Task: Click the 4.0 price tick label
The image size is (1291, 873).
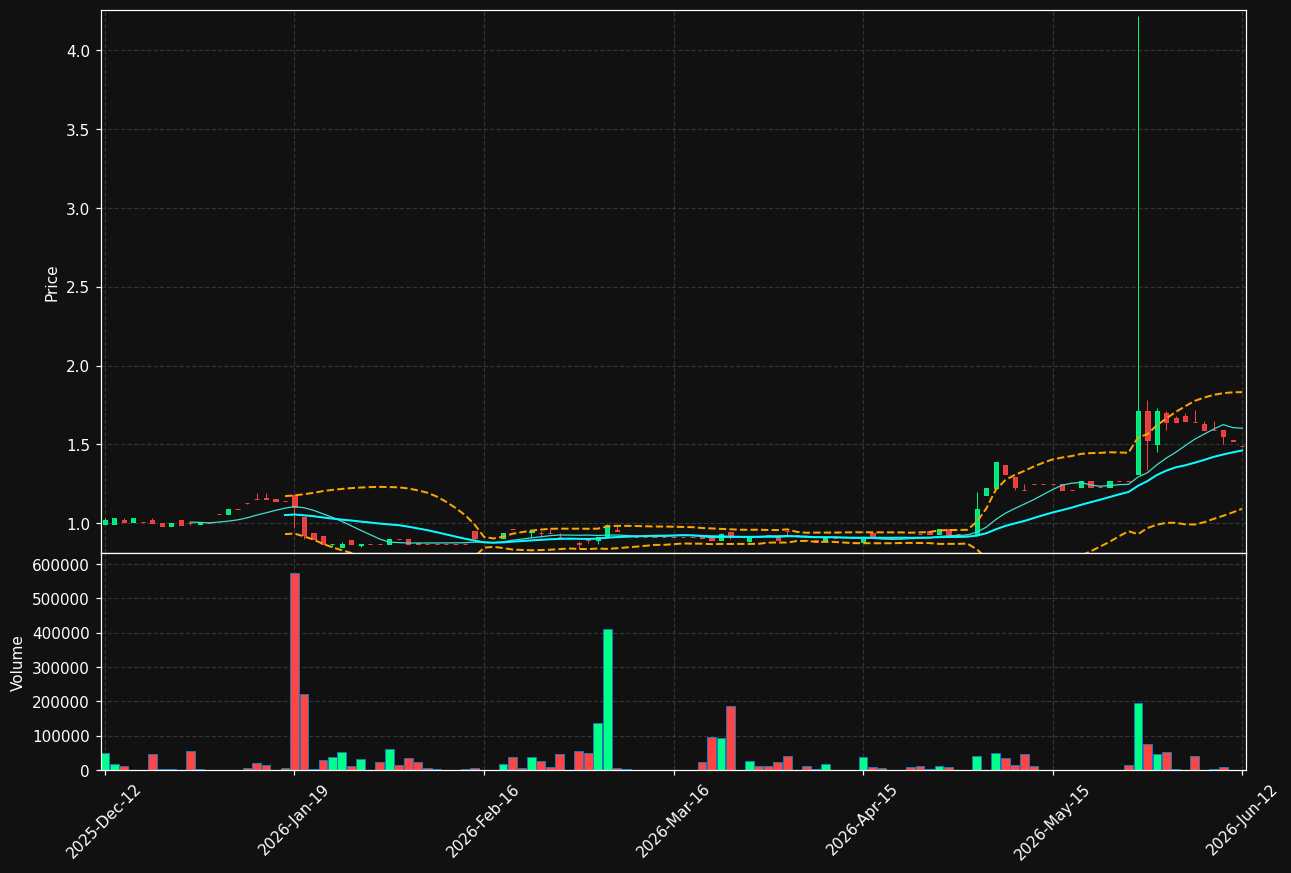Action: [x=78, y=51]
